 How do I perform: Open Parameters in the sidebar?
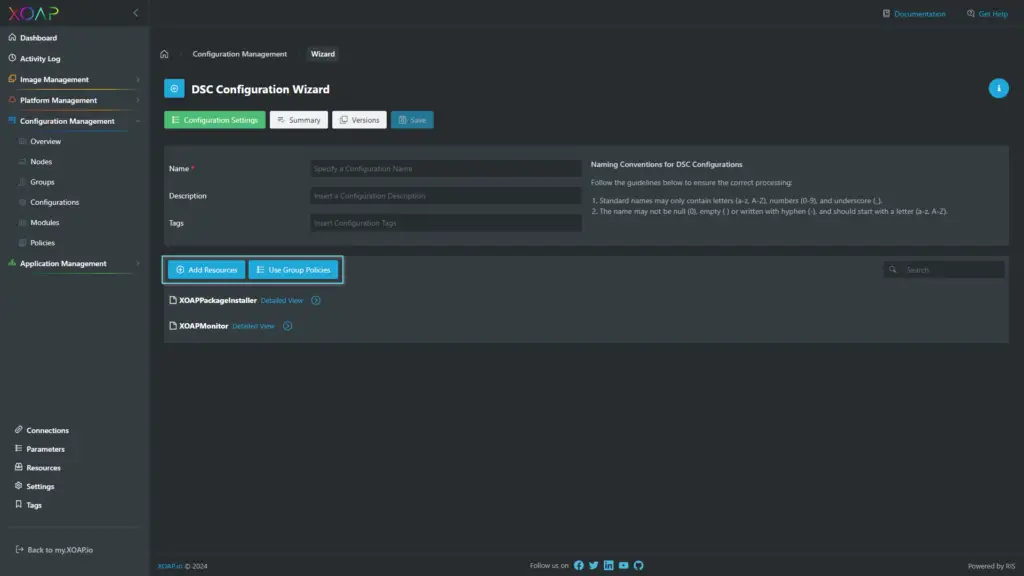pos(45,449)
